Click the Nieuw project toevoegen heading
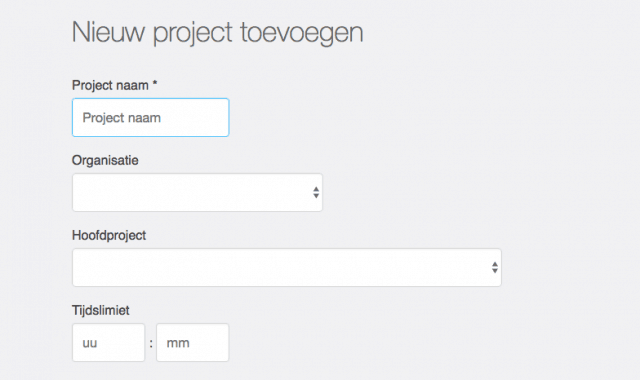This screenshot has height=380, width=640. click(x=218, y=33)
